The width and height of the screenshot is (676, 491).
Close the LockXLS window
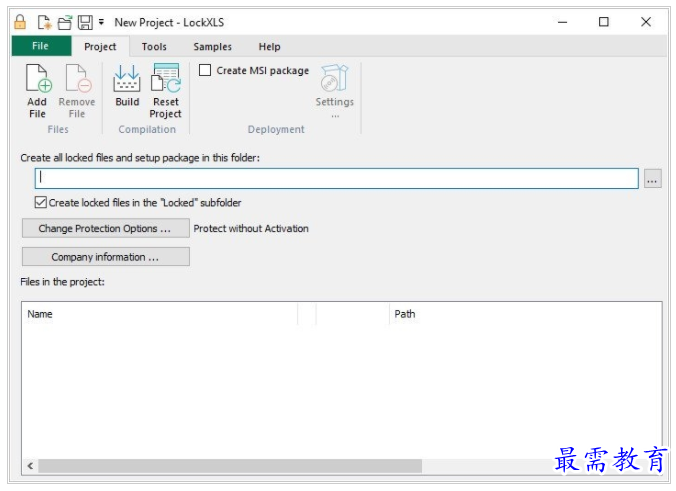click(x=645, y=22)
